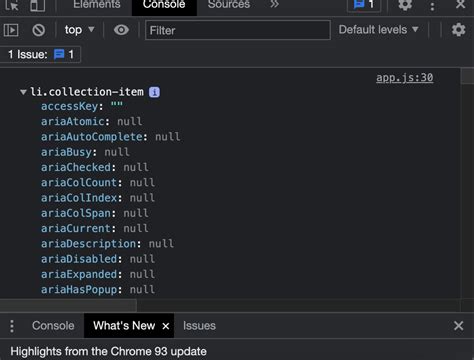Open the drawer three-dot menu
Viewport: 474px width, 360px height.
(12, 326)
